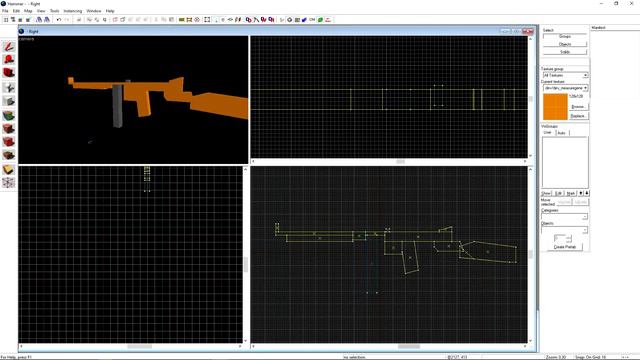Toggle helpers visibility in toolbar
640x360 pixels.
(x=289, y=20)
